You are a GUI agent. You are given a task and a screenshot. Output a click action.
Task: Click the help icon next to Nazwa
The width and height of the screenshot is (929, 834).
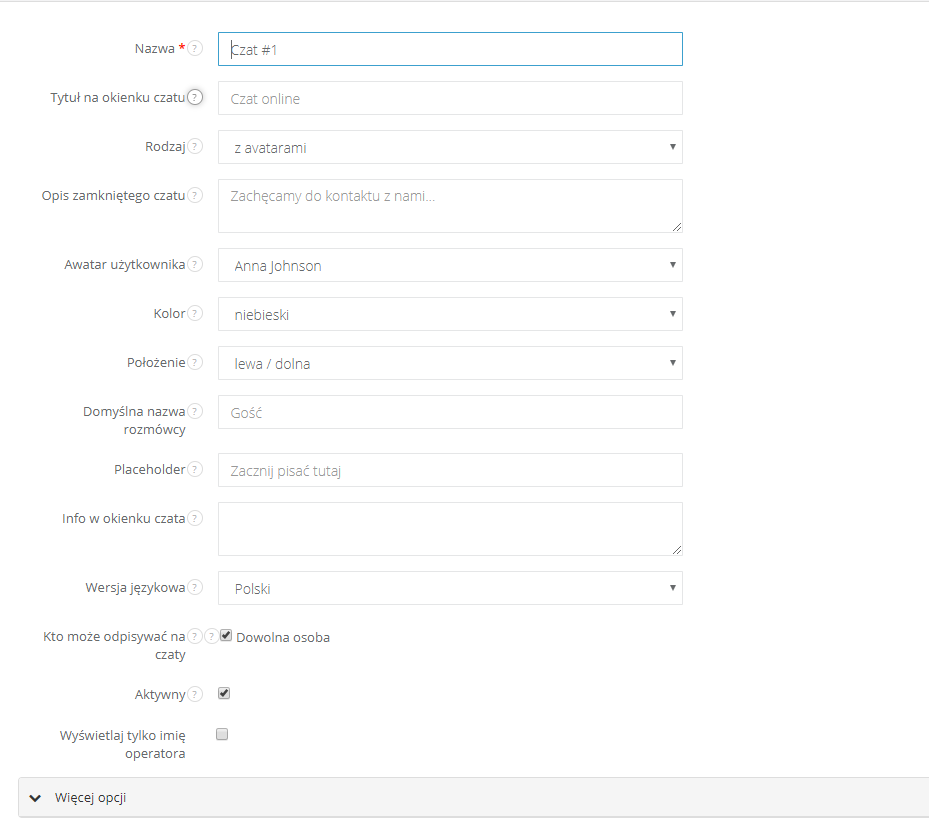coord(195,48)
